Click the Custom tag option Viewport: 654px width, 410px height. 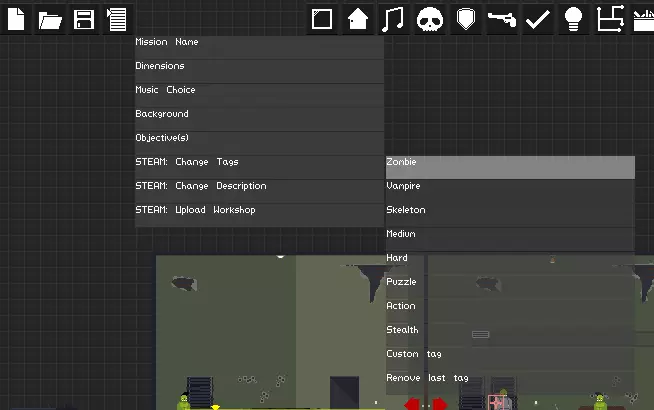[510, 359]
